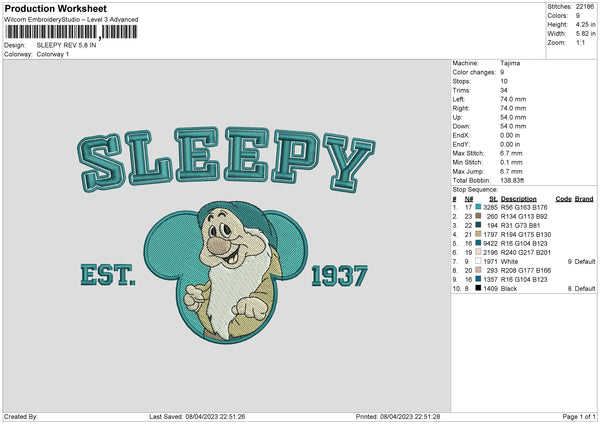Viewport: 600px width, 424px height.
Task: Click the Stop Sequence heading
Action: [x=475, y=189]
